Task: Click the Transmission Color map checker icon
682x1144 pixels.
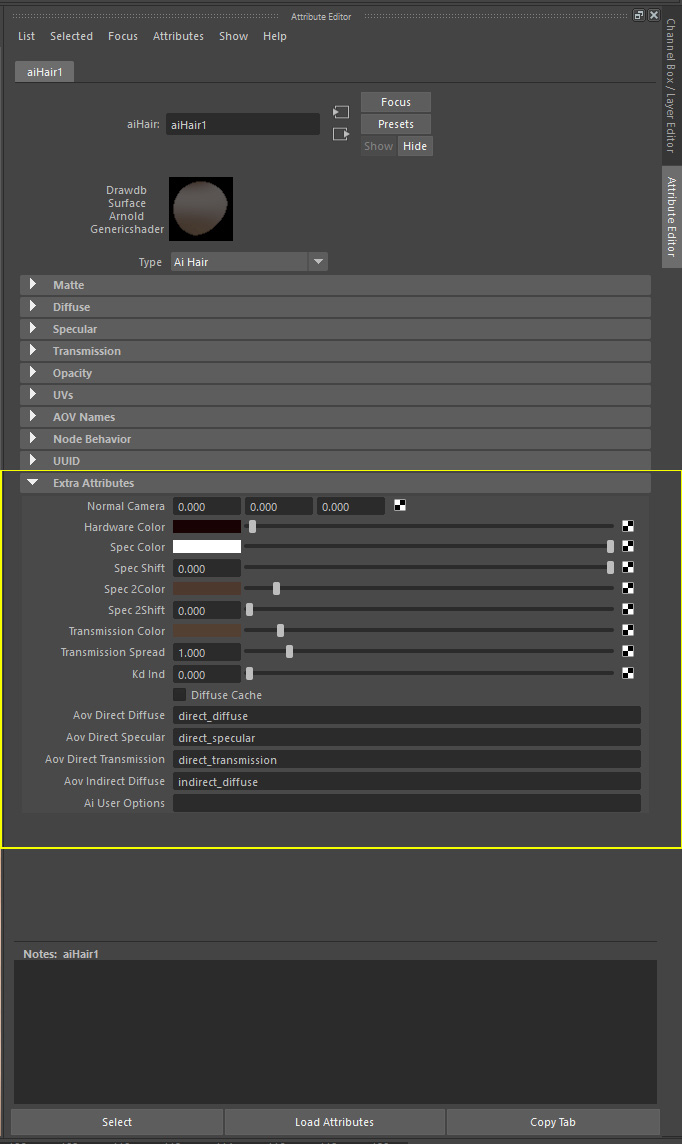Action: coord(627,630)
